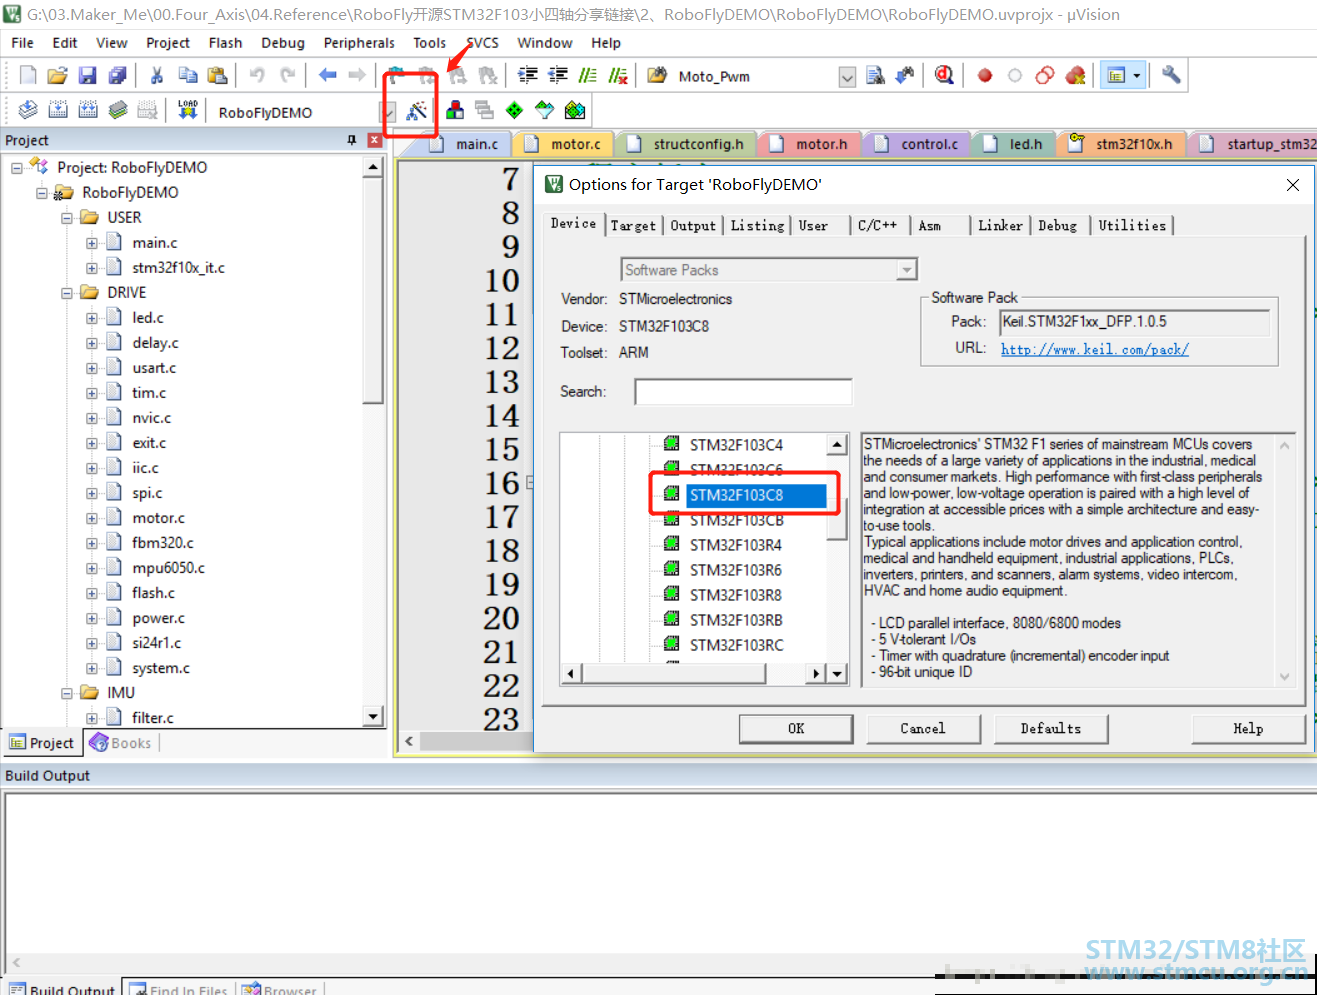Switch to the Books panel tab

coord(121,743)
